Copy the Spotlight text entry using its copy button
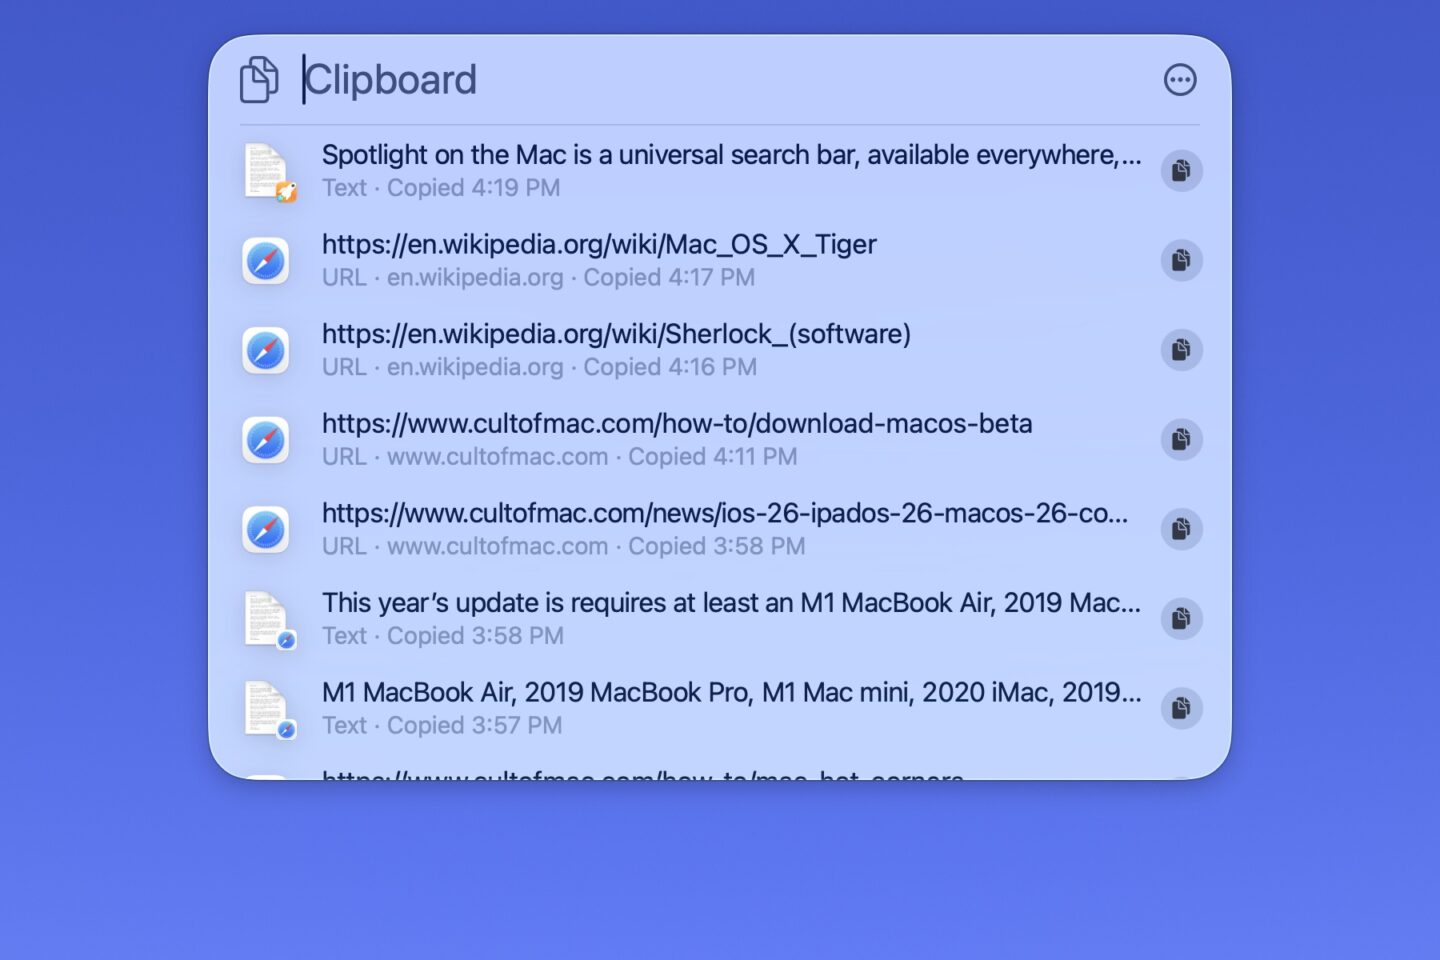Viewport: 1440px width, 960px height. [x=1181, y=171]
